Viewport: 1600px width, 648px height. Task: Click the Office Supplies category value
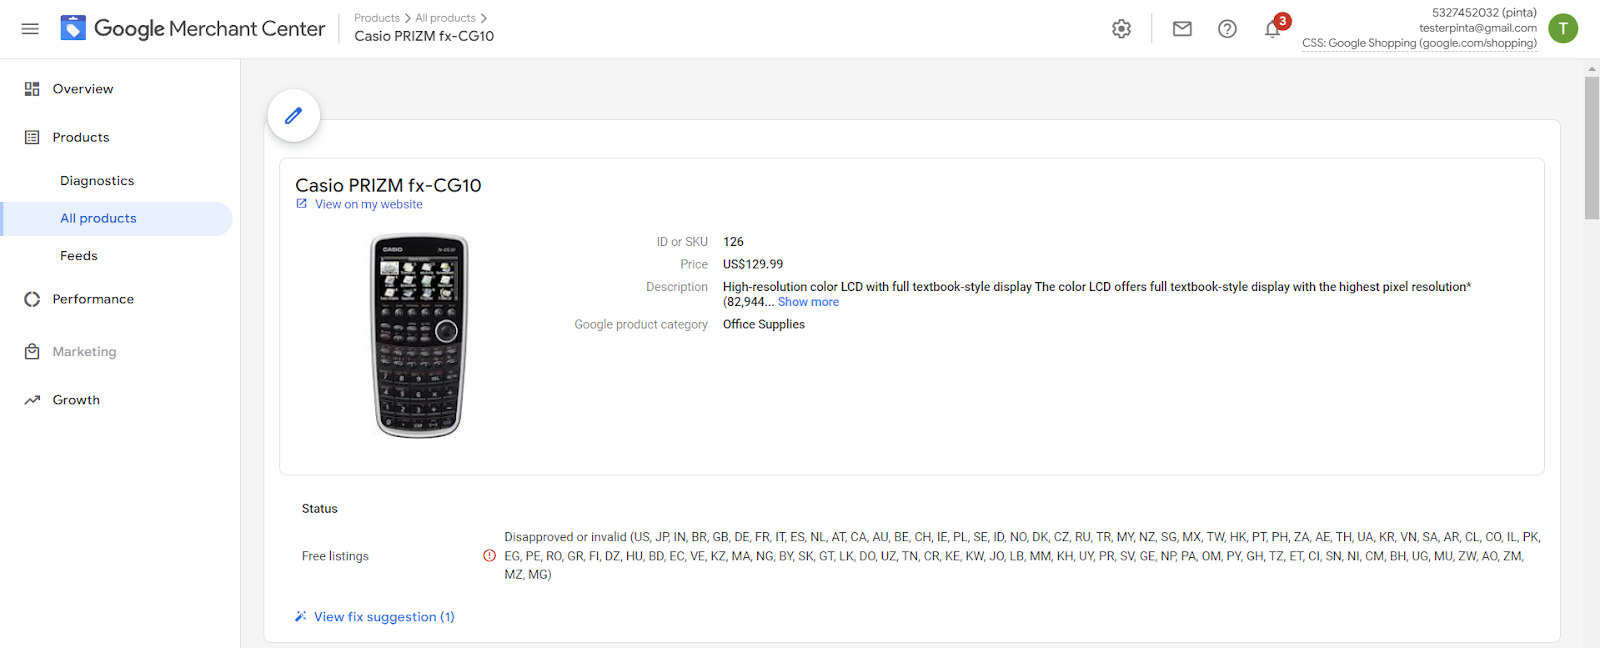coord(764,324)
